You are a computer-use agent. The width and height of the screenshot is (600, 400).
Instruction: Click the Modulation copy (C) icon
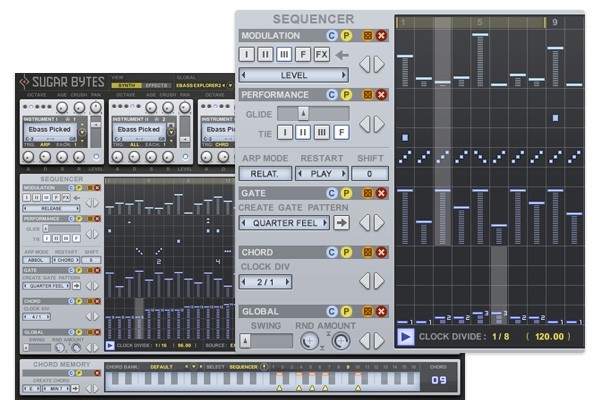(x=332, y=36)
